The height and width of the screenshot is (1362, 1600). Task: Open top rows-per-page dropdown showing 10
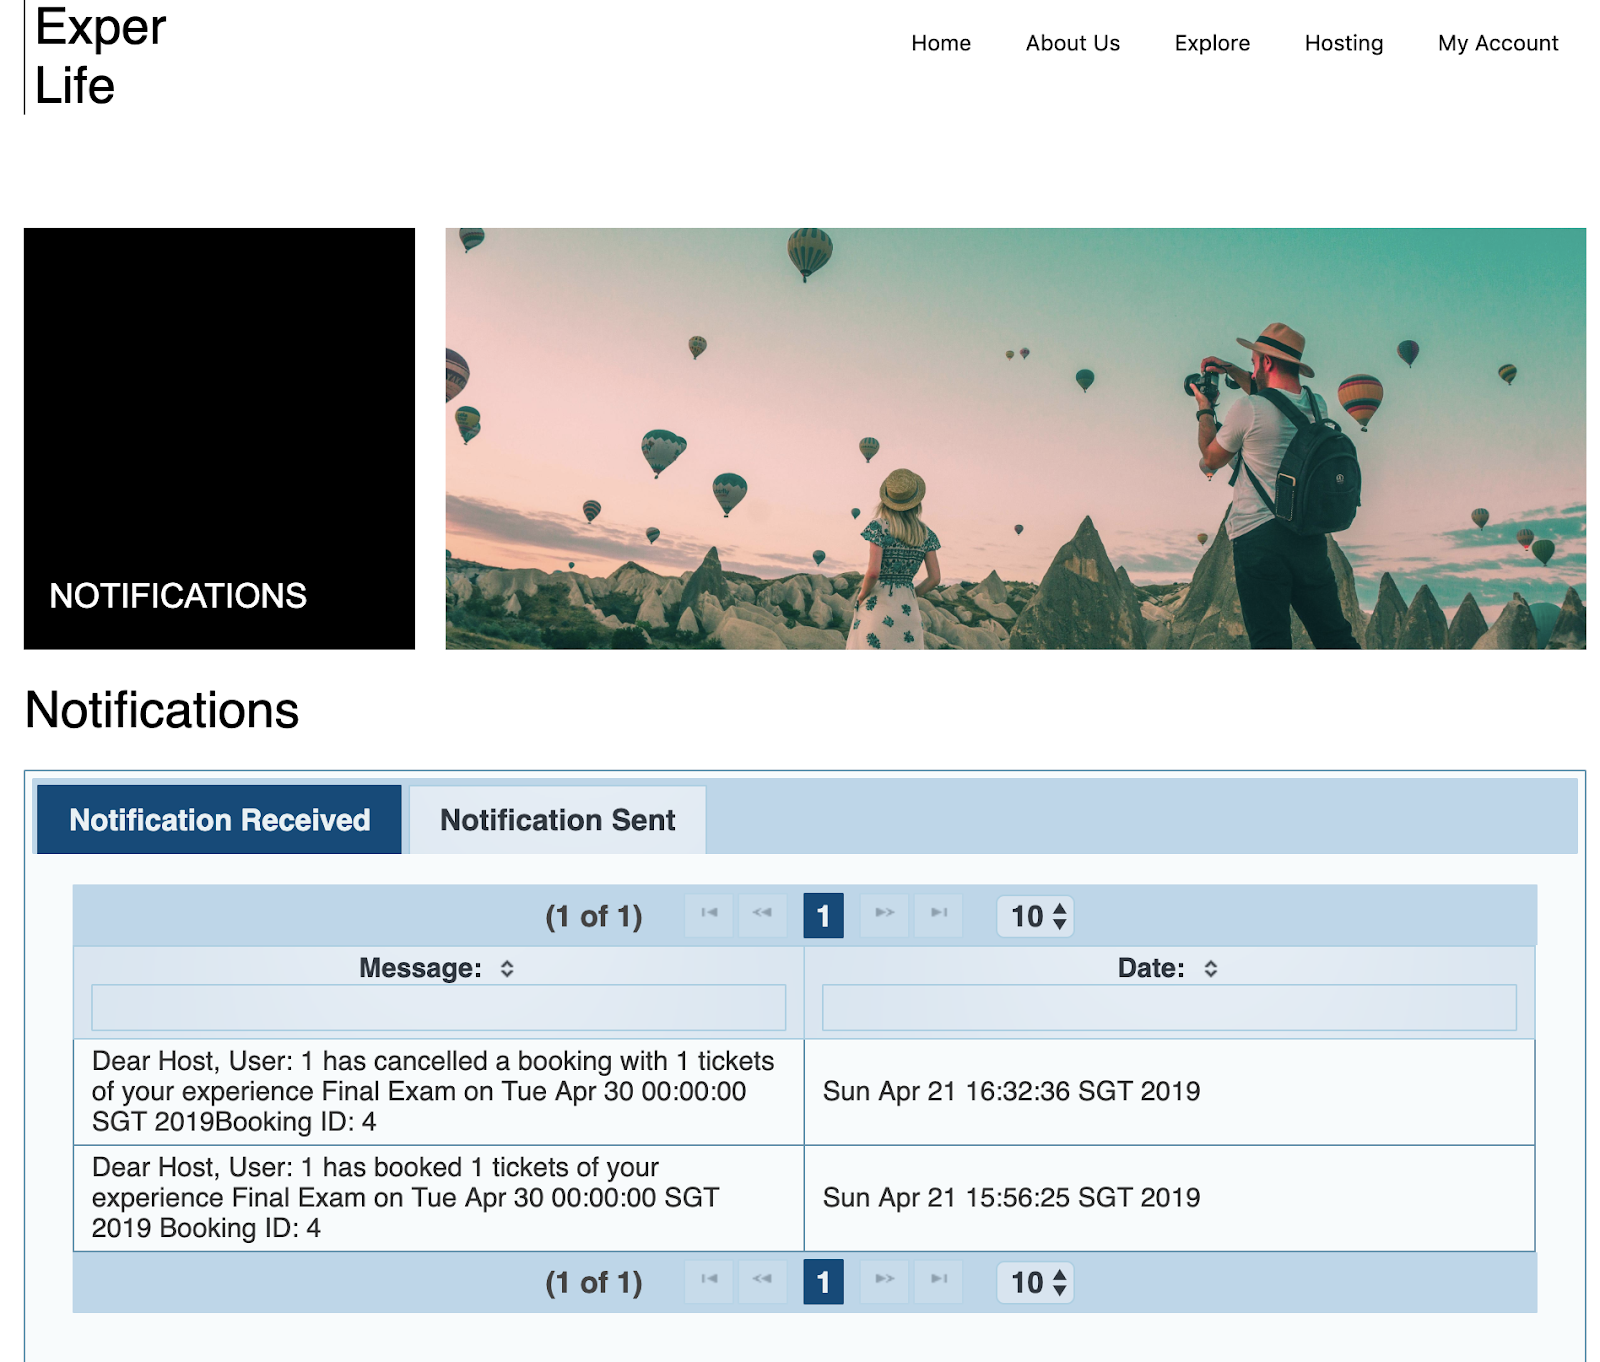pos(1035,916)
